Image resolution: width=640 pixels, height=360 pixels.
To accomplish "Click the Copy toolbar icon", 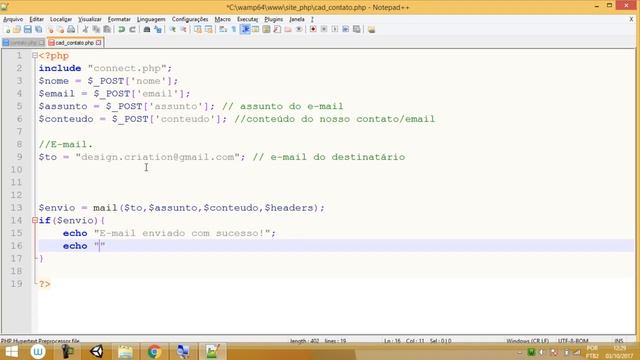I will [96, 29].
